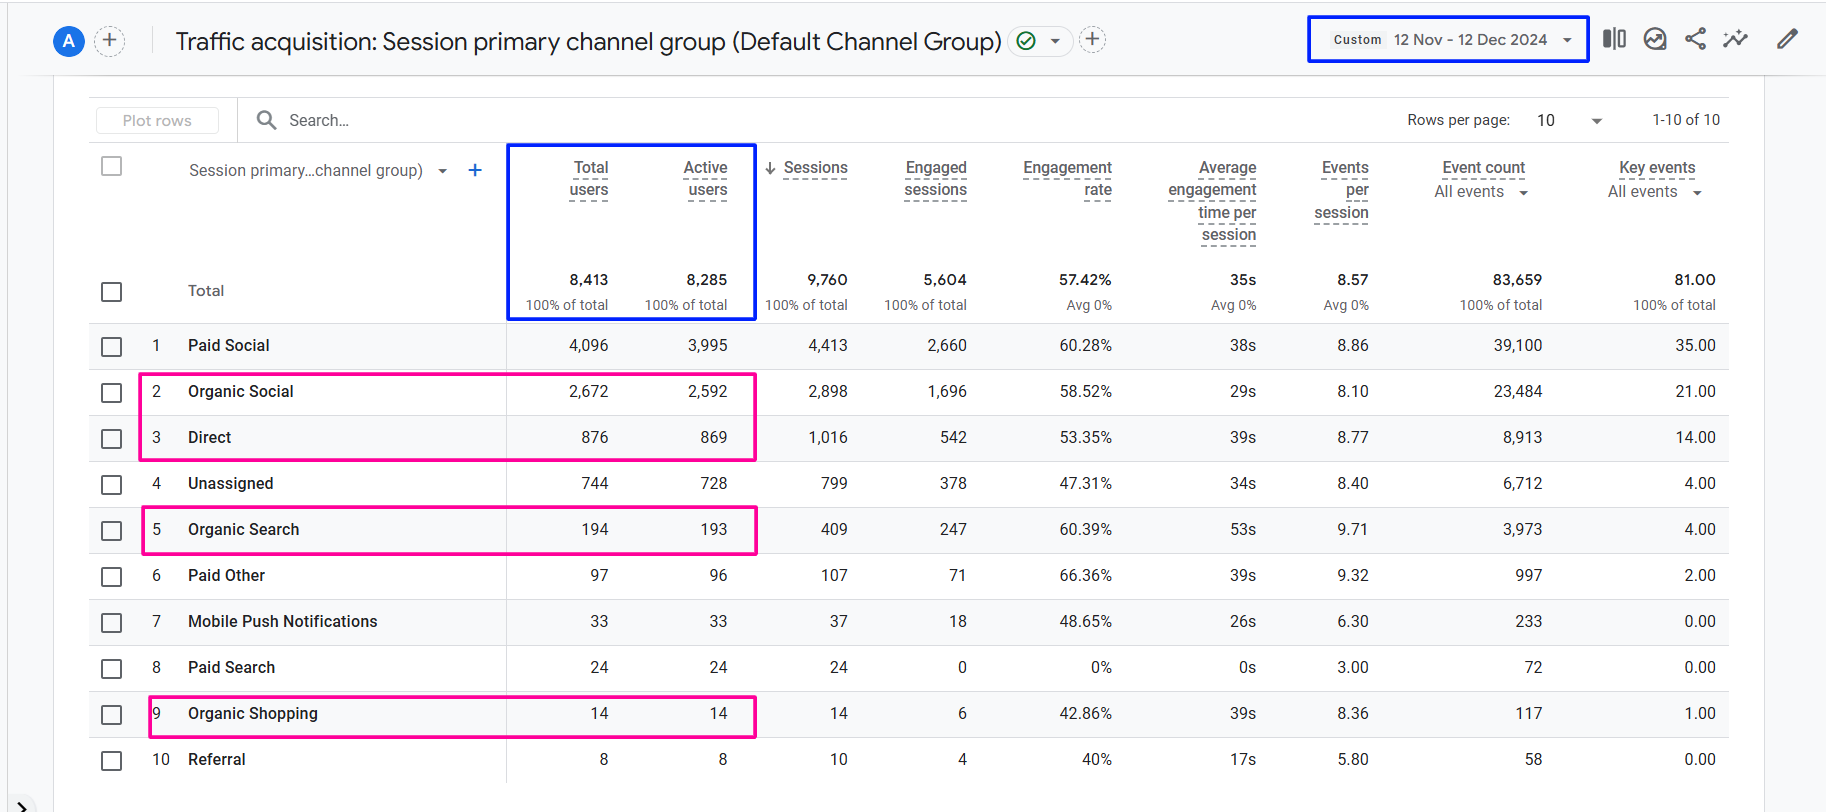Click the add comparison plus icon
Screen dimensions: 1826x812
pyautogui.click(x=109, y=41)
